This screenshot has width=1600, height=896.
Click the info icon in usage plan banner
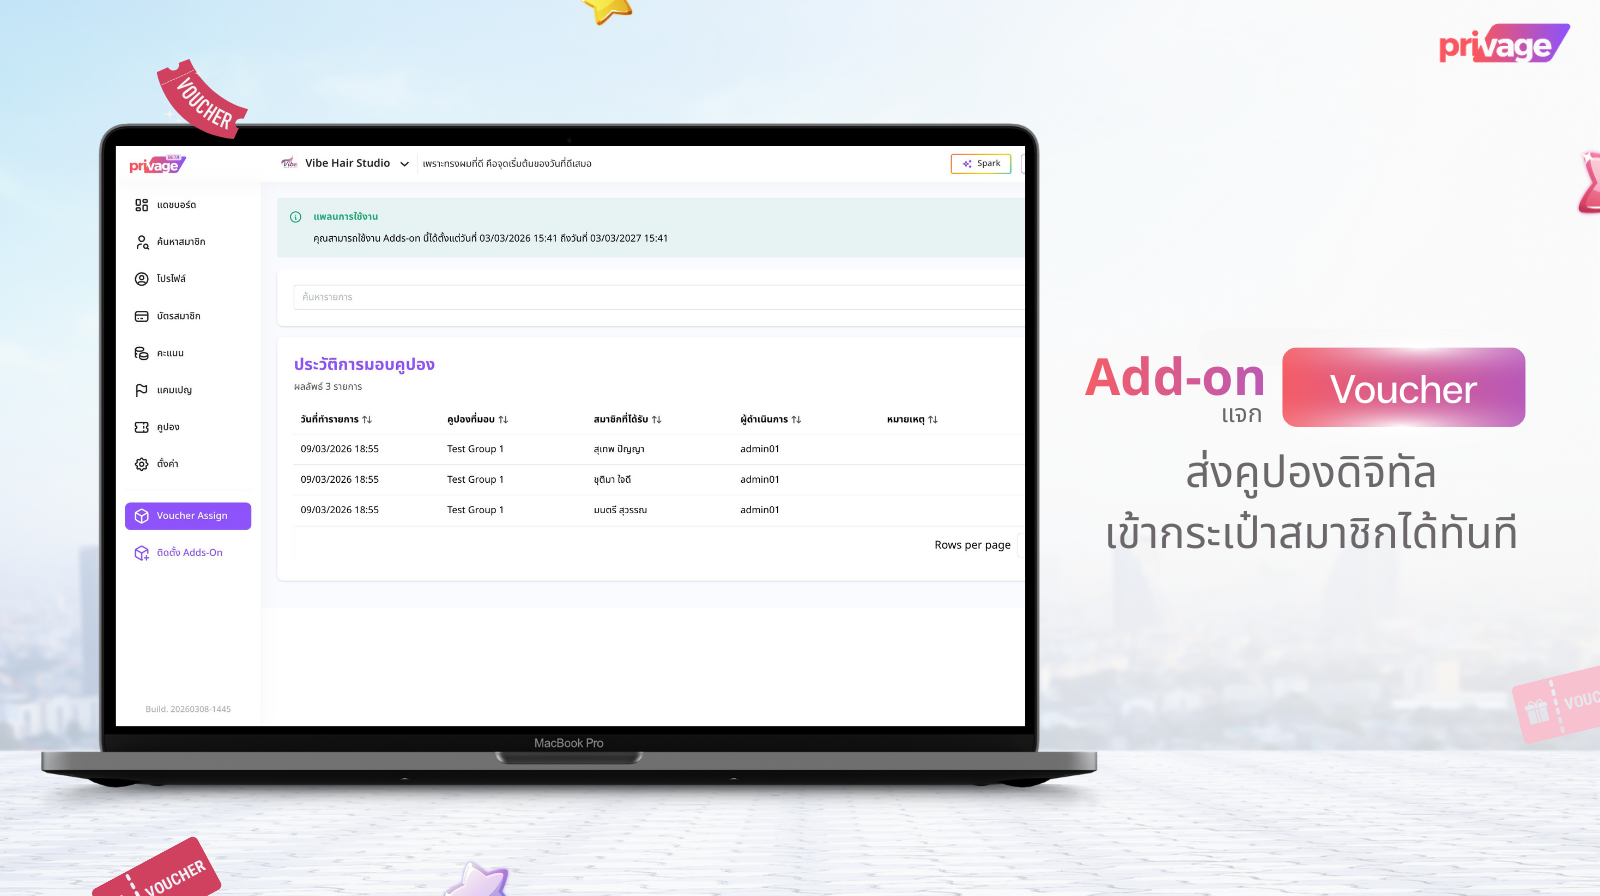(x=296, y=217)
